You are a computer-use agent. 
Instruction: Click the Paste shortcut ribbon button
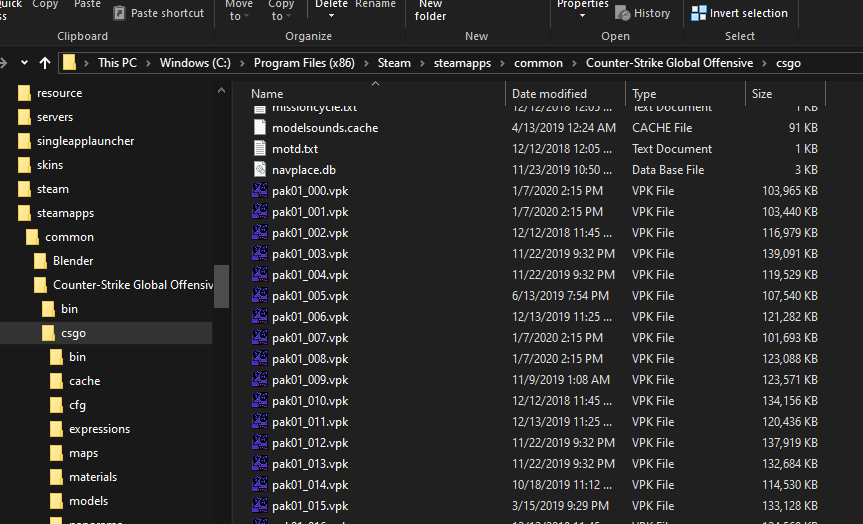coord(159,13)
